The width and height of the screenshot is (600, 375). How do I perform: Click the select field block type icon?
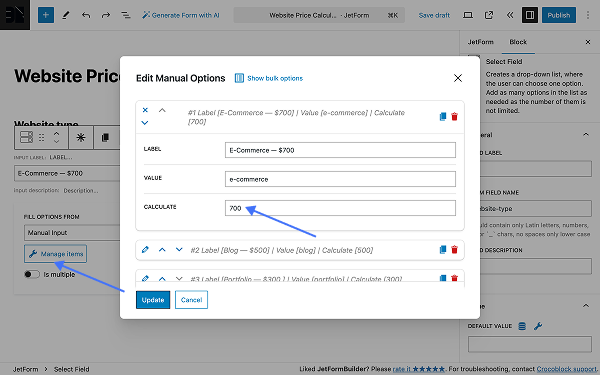point(26,137)
